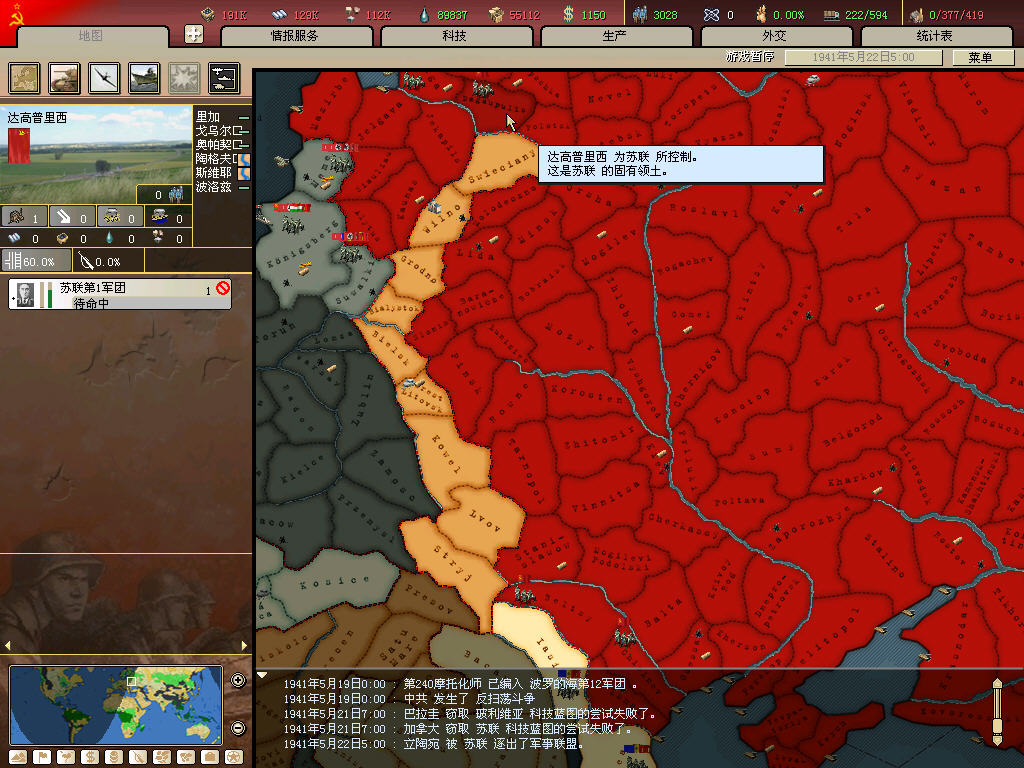This screenshot has width=1024, height=768.
Task: Open the unit organization chart icon
Action: pos(225,78)
